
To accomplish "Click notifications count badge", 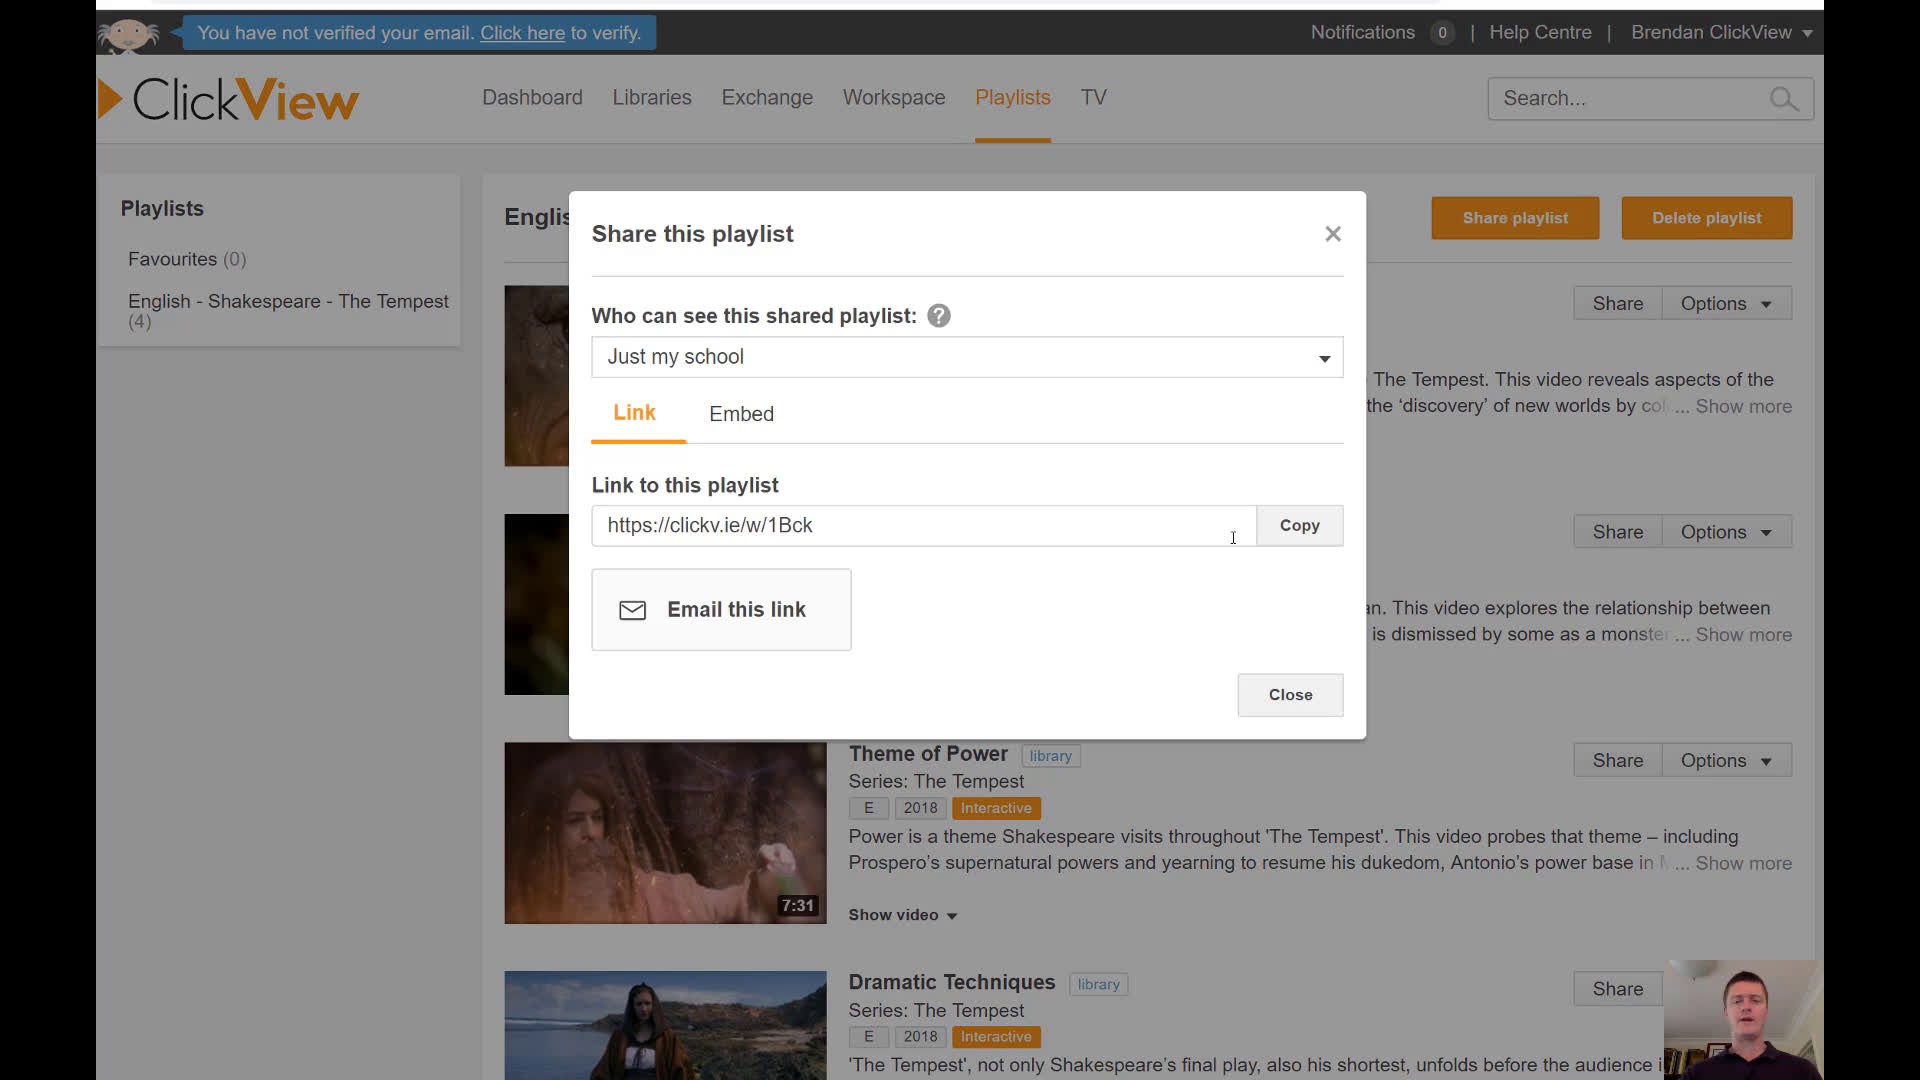I will click(1441, 33).
